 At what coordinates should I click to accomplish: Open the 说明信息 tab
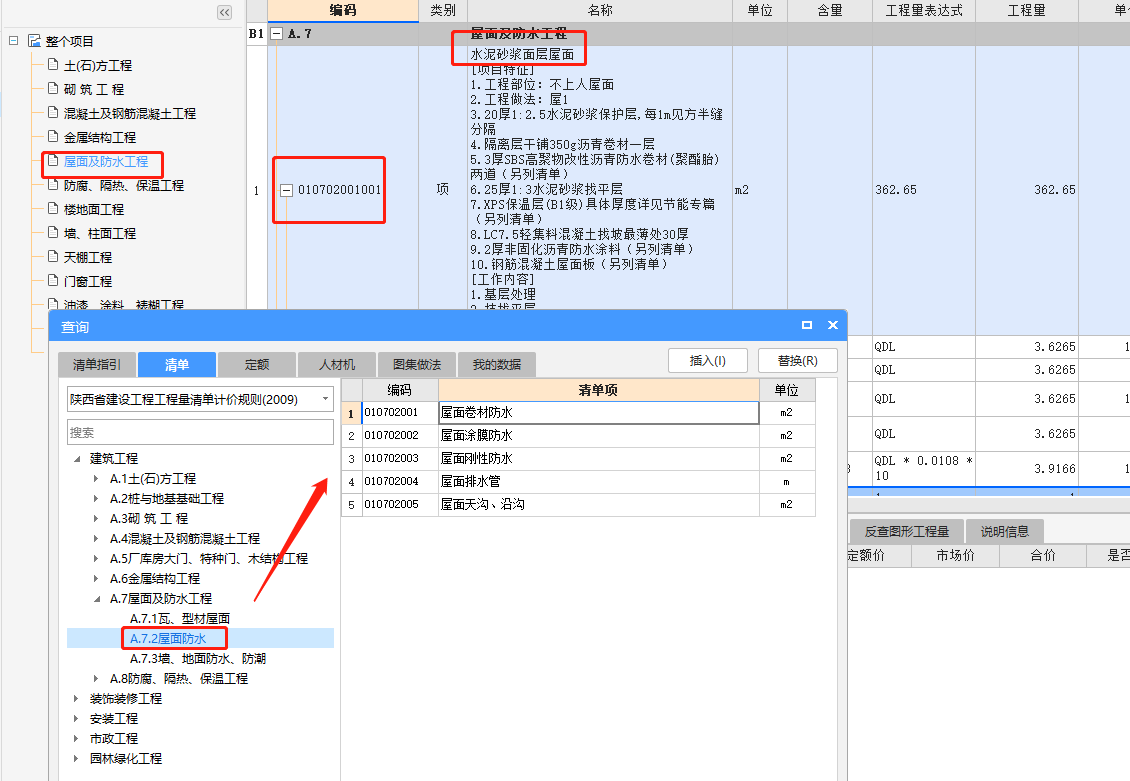[1005, 532]
